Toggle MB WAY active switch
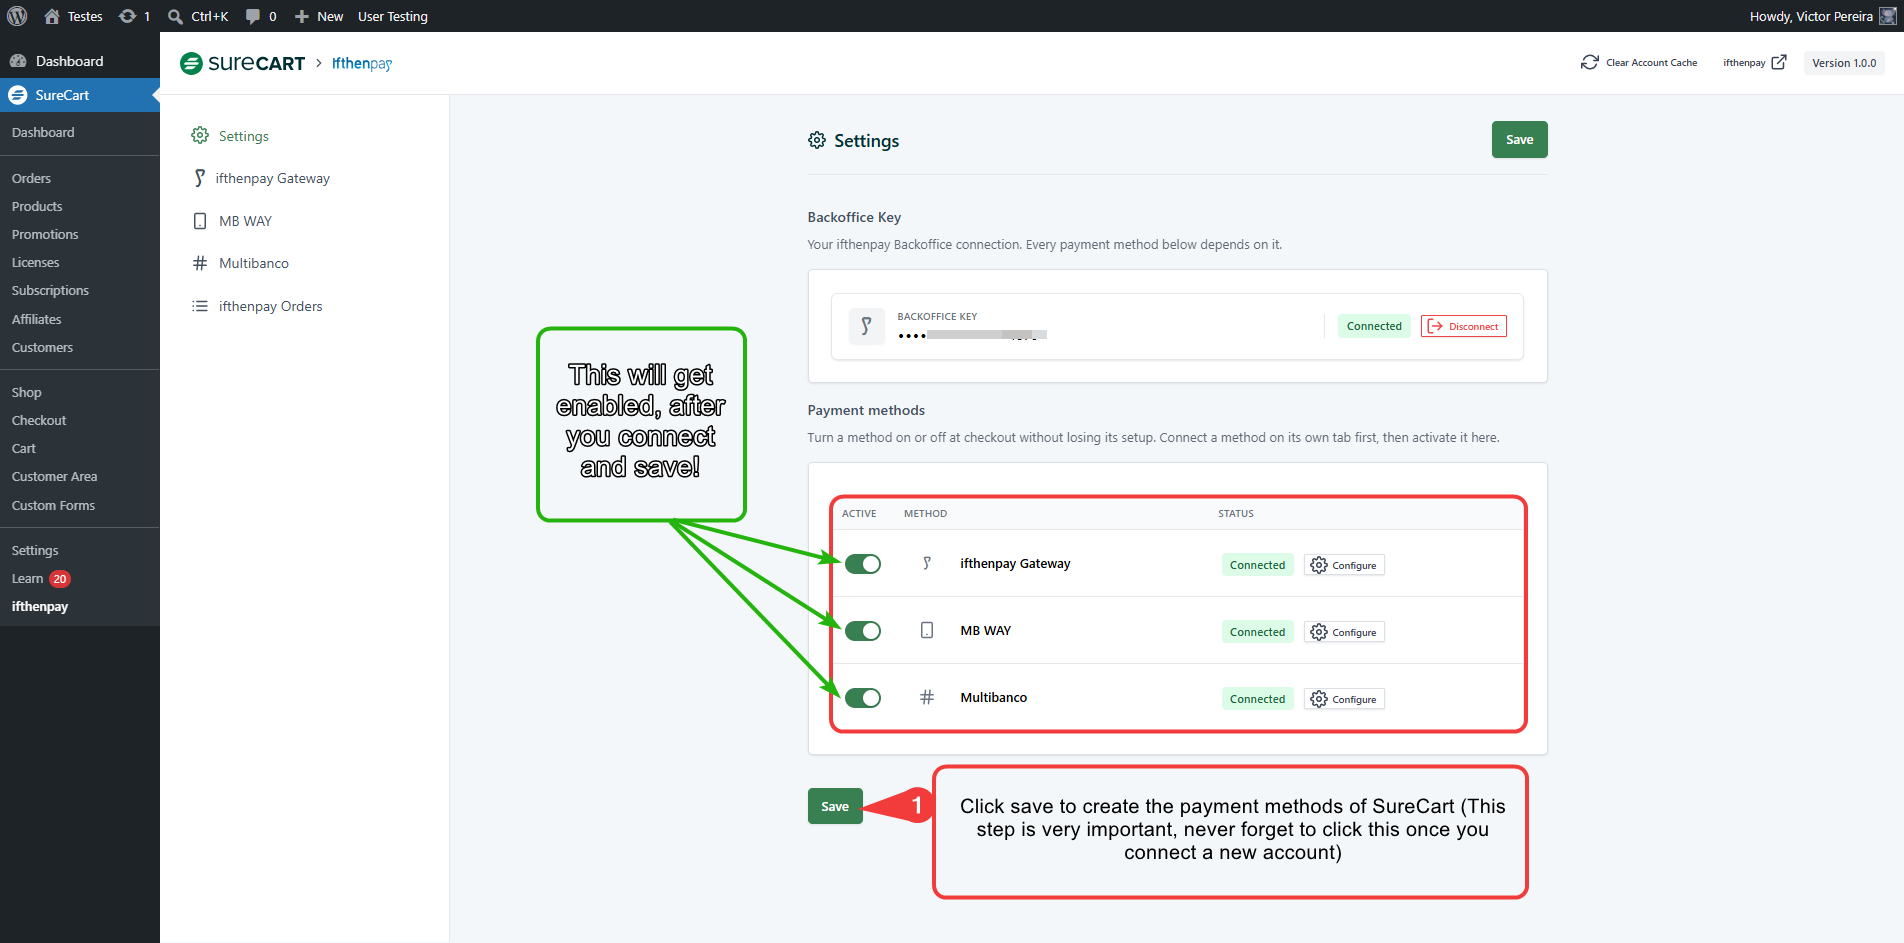Viewport: 1904px width, 943px height. click(862, 631)
